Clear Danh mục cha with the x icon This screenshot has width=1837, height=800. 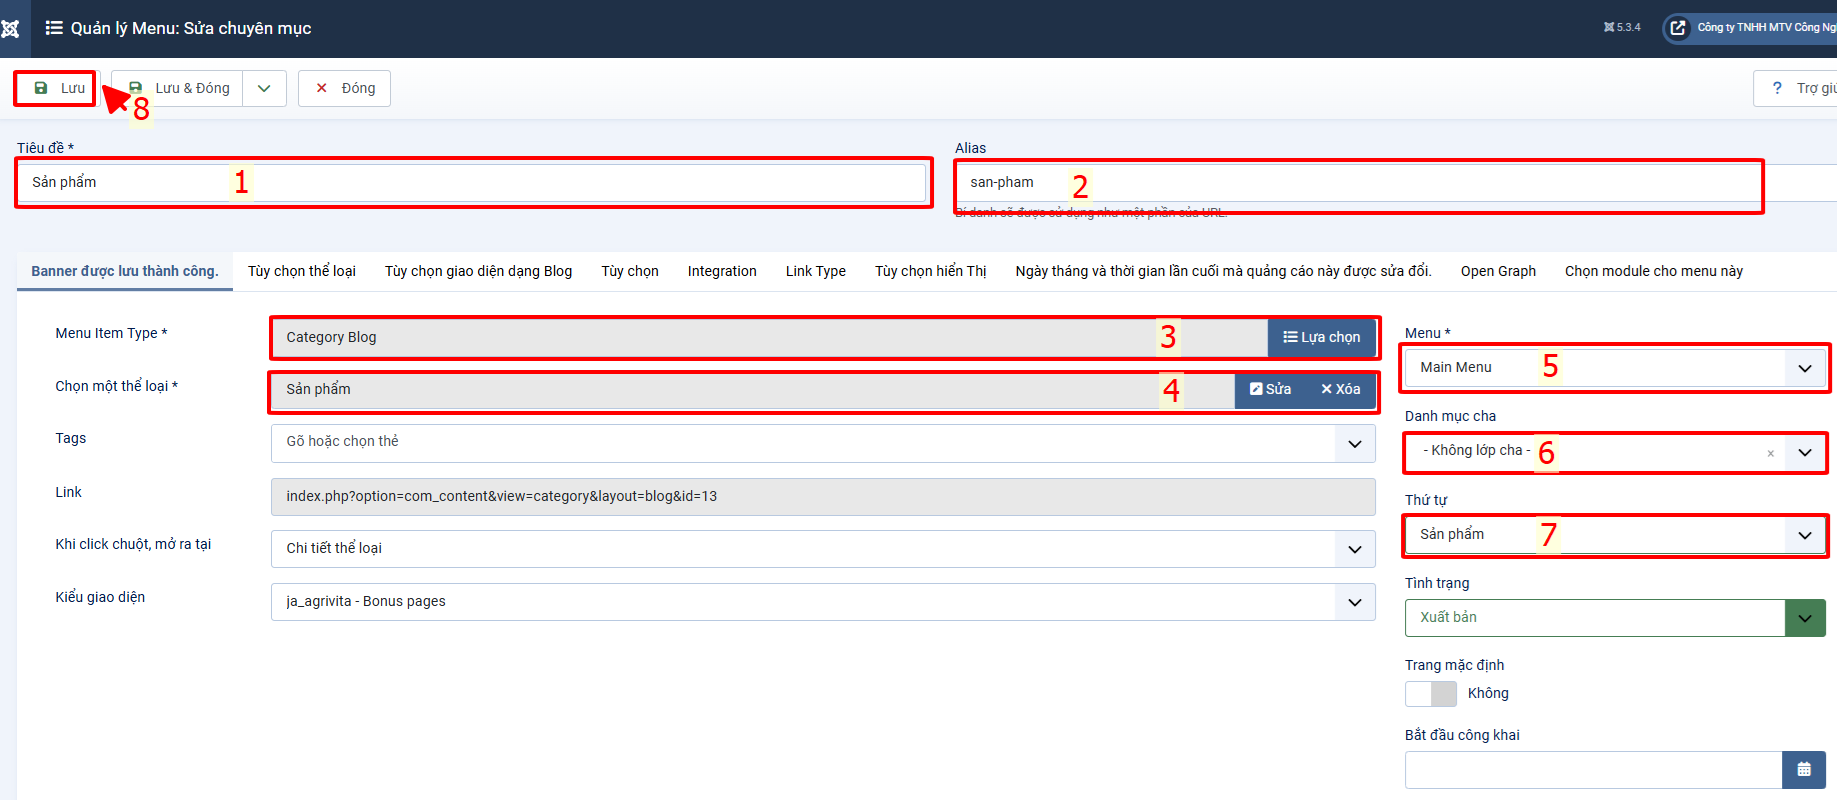coord(1770,453)
